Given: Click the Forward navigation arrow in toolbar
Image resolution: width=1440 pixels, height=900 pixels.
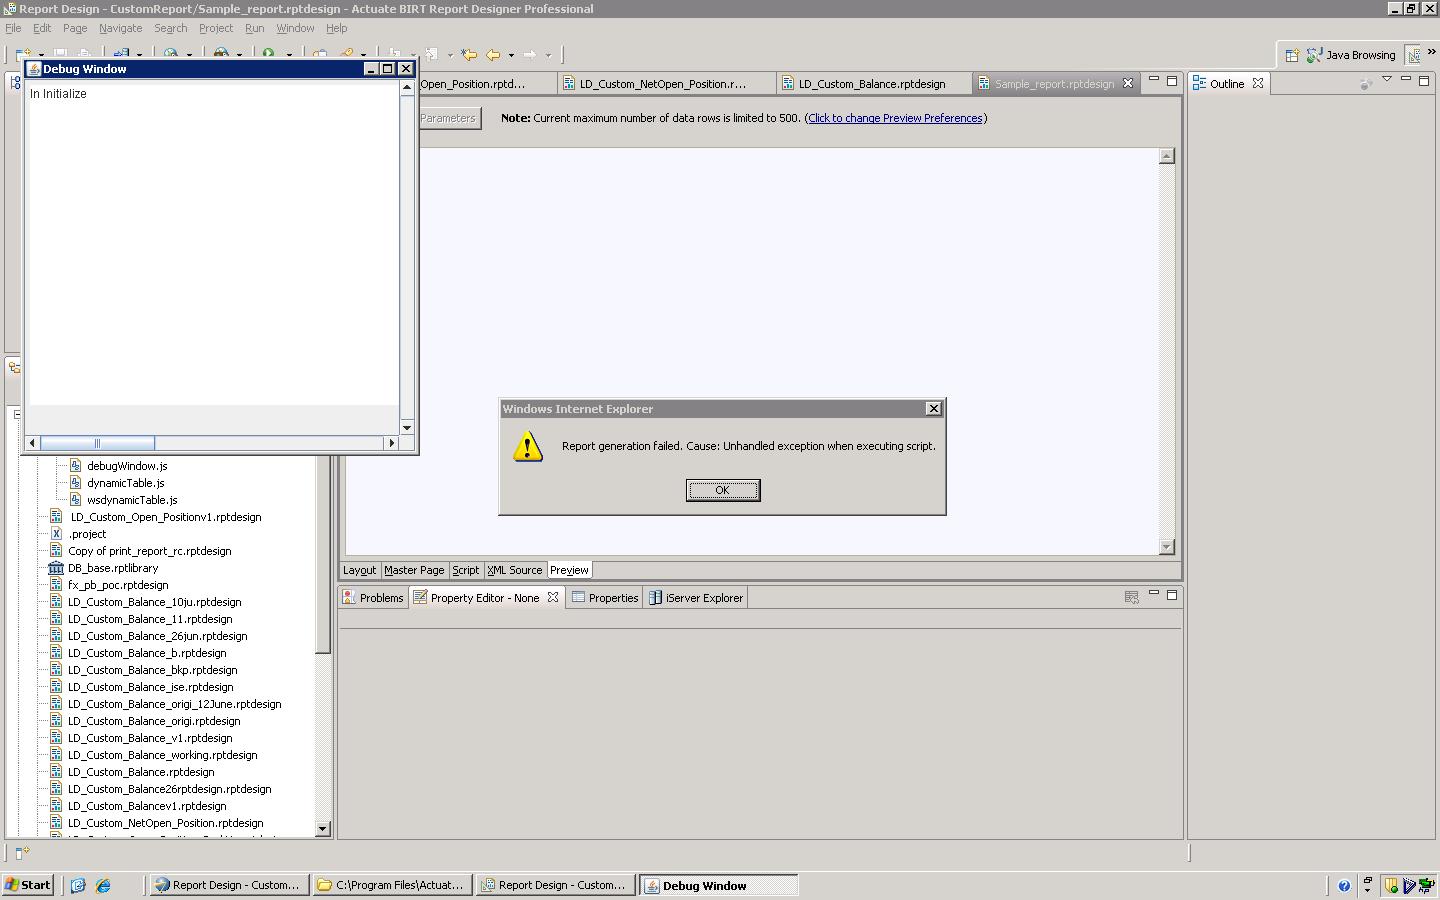Looking at the screenshot, I should [x=530, y=55].
